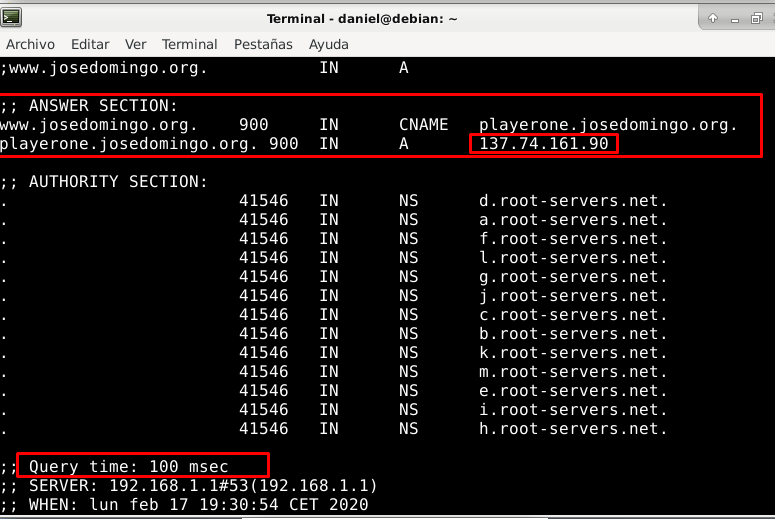This screenshot has height=519, width=775.
Task: Click the a.root-servers.net entry
Action: [x=573, y=220]
